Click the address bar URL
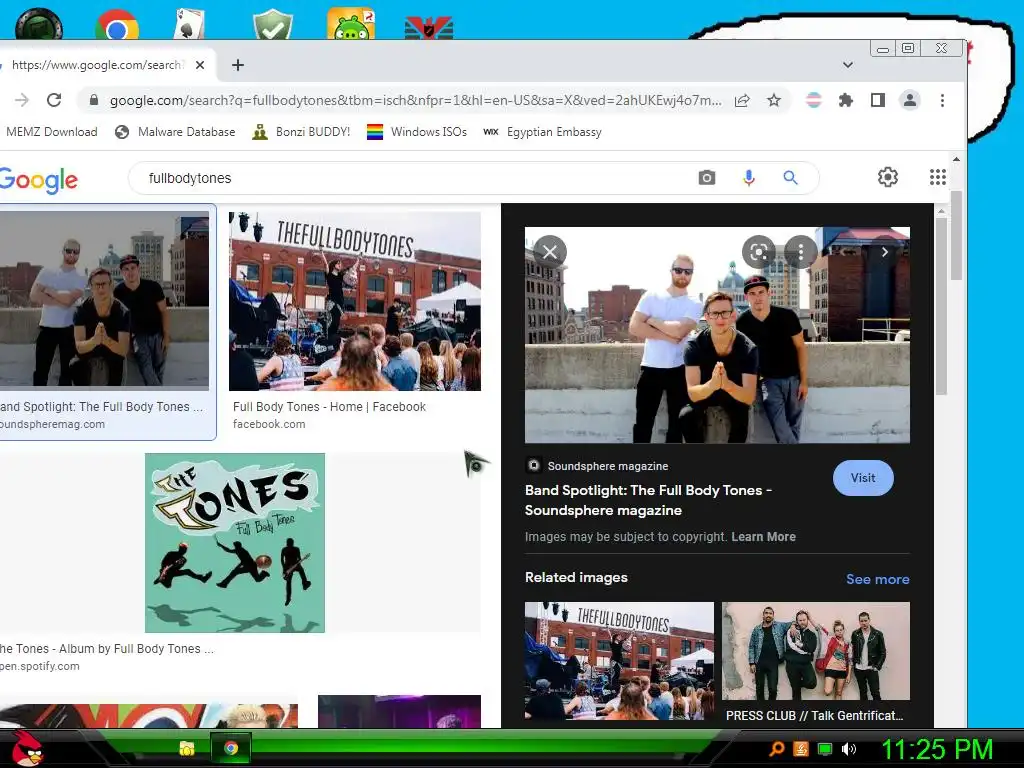 [415, 100]
